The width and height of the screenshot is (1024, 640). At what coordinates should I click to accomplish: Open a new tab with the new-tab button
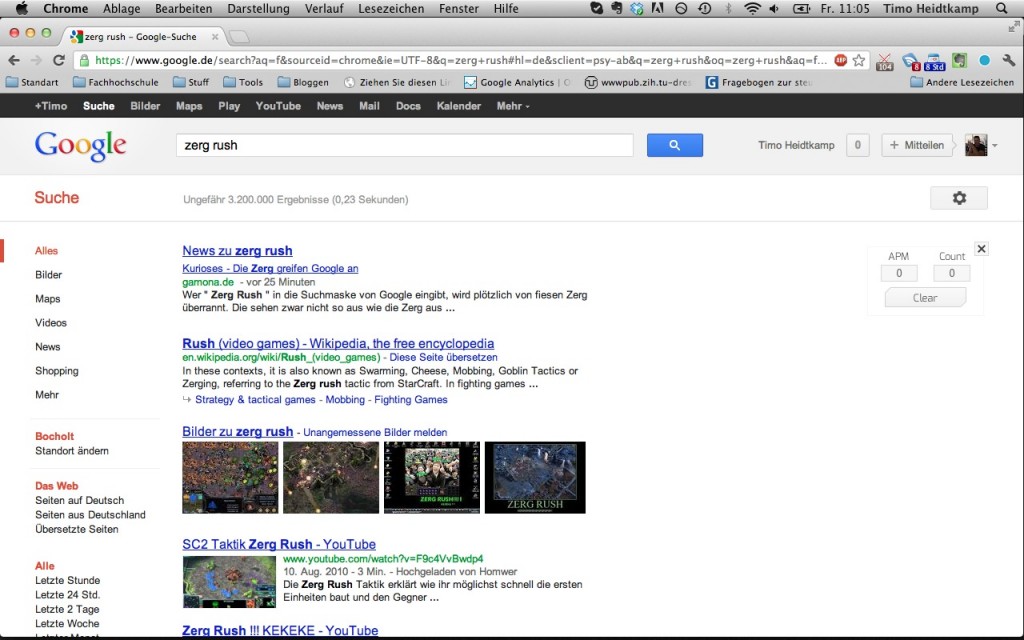pyautogui.click(x=239, y=37)
